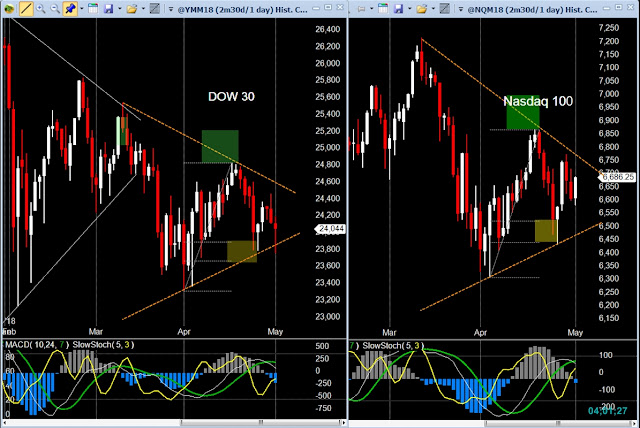The image size is (640, 428).
Task: Click the zoom out magnifier icon
Action: point(55,9)
